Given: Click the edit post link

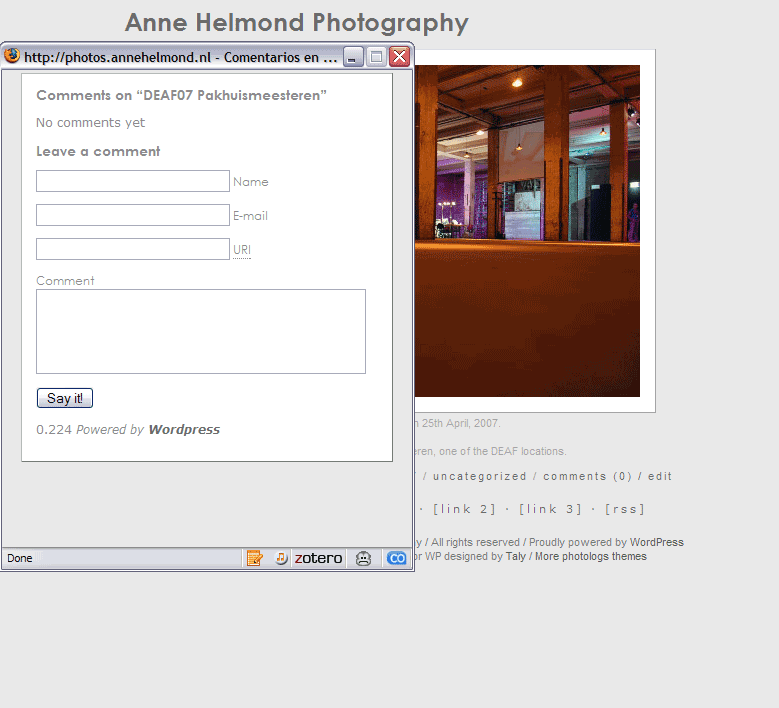Looking at the screenshot, I should pyautogui.click(x=660, y=476).
